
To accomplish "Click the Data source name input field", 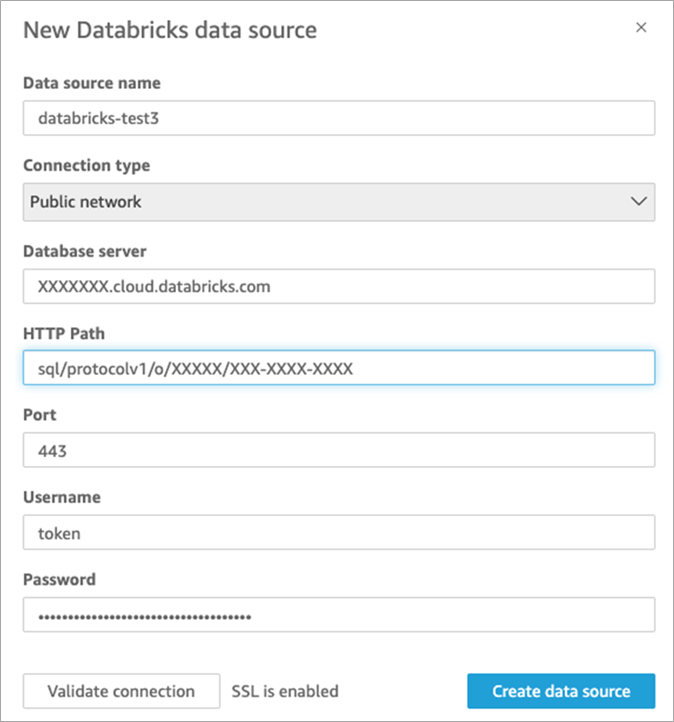I will pyautogui.click(x=339, y=118).
